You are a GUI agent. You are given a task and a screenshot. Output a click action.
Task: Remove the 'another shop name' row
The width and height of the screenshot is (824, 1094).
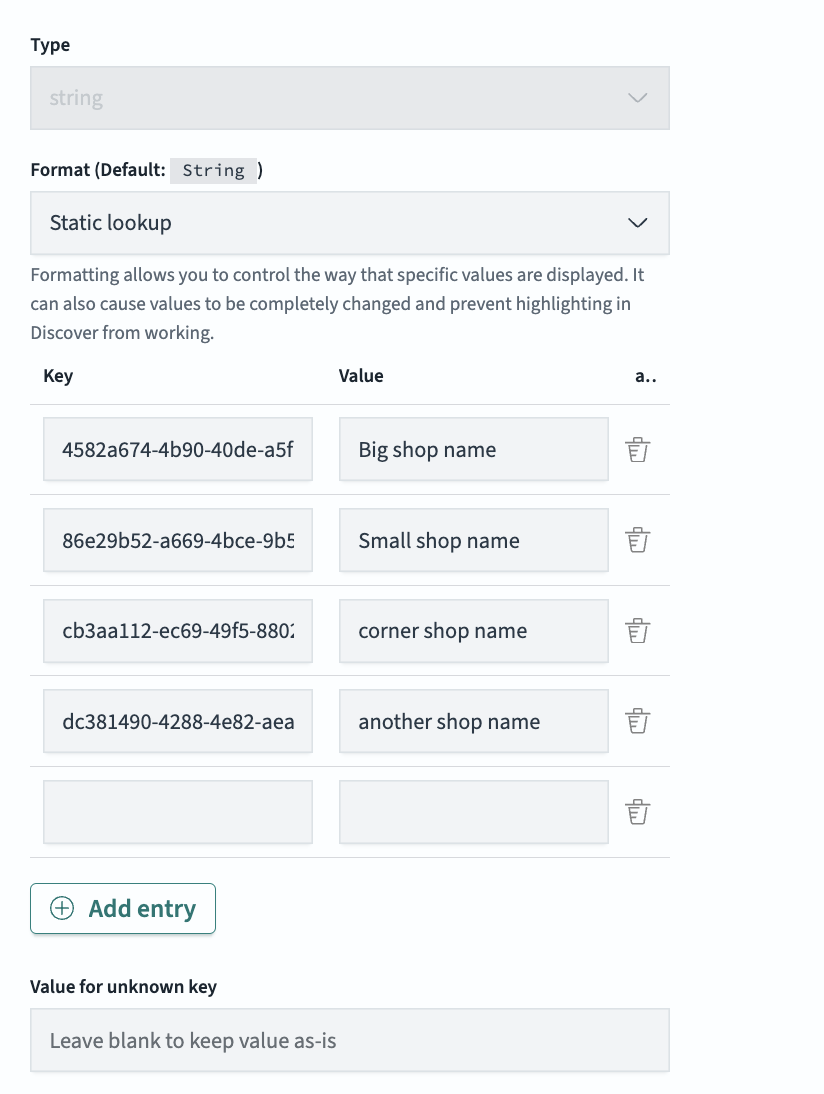(638, 720)
